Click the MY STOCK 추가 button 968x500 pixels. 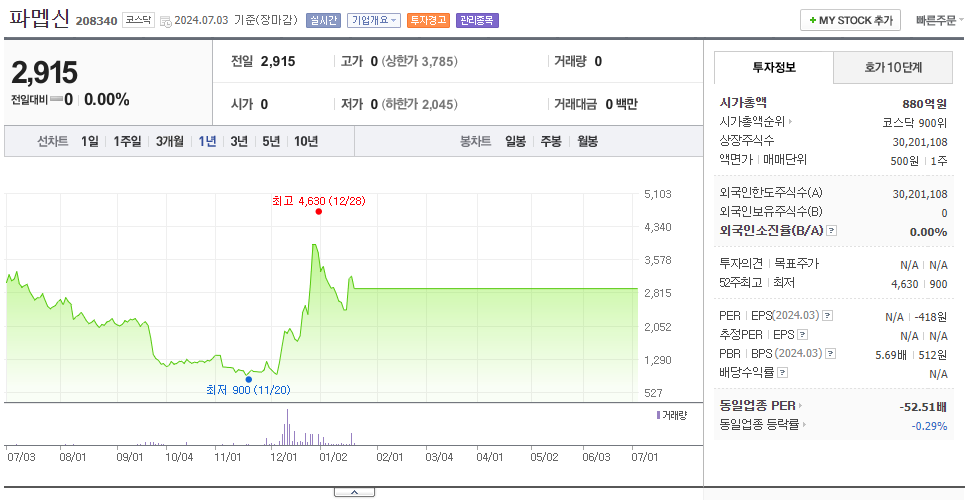(851, 20)
